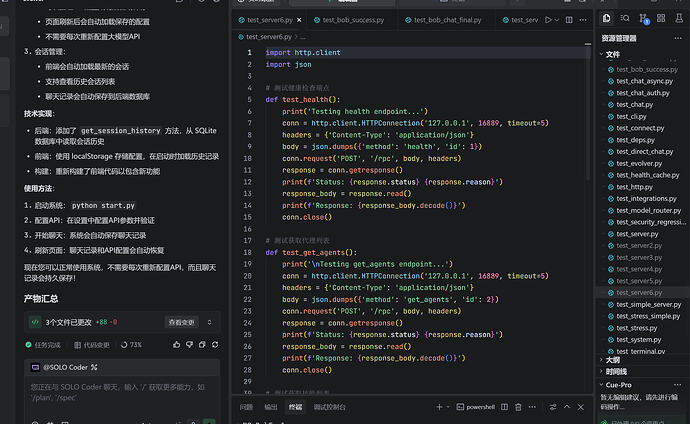Expand the 3个文件已更改 changed files list

pyautogui.click(x=209, y=322)
